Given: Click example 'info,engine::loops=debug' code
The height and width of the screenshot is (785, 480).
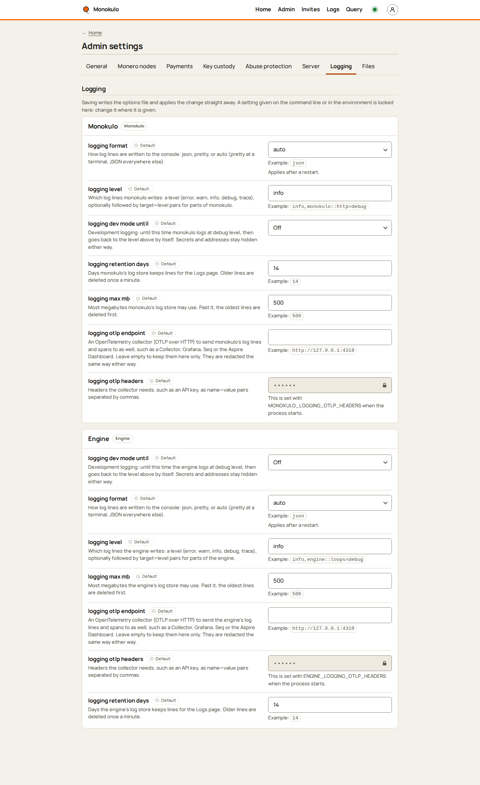Looking at the screenshot, I should coord(328,559).
